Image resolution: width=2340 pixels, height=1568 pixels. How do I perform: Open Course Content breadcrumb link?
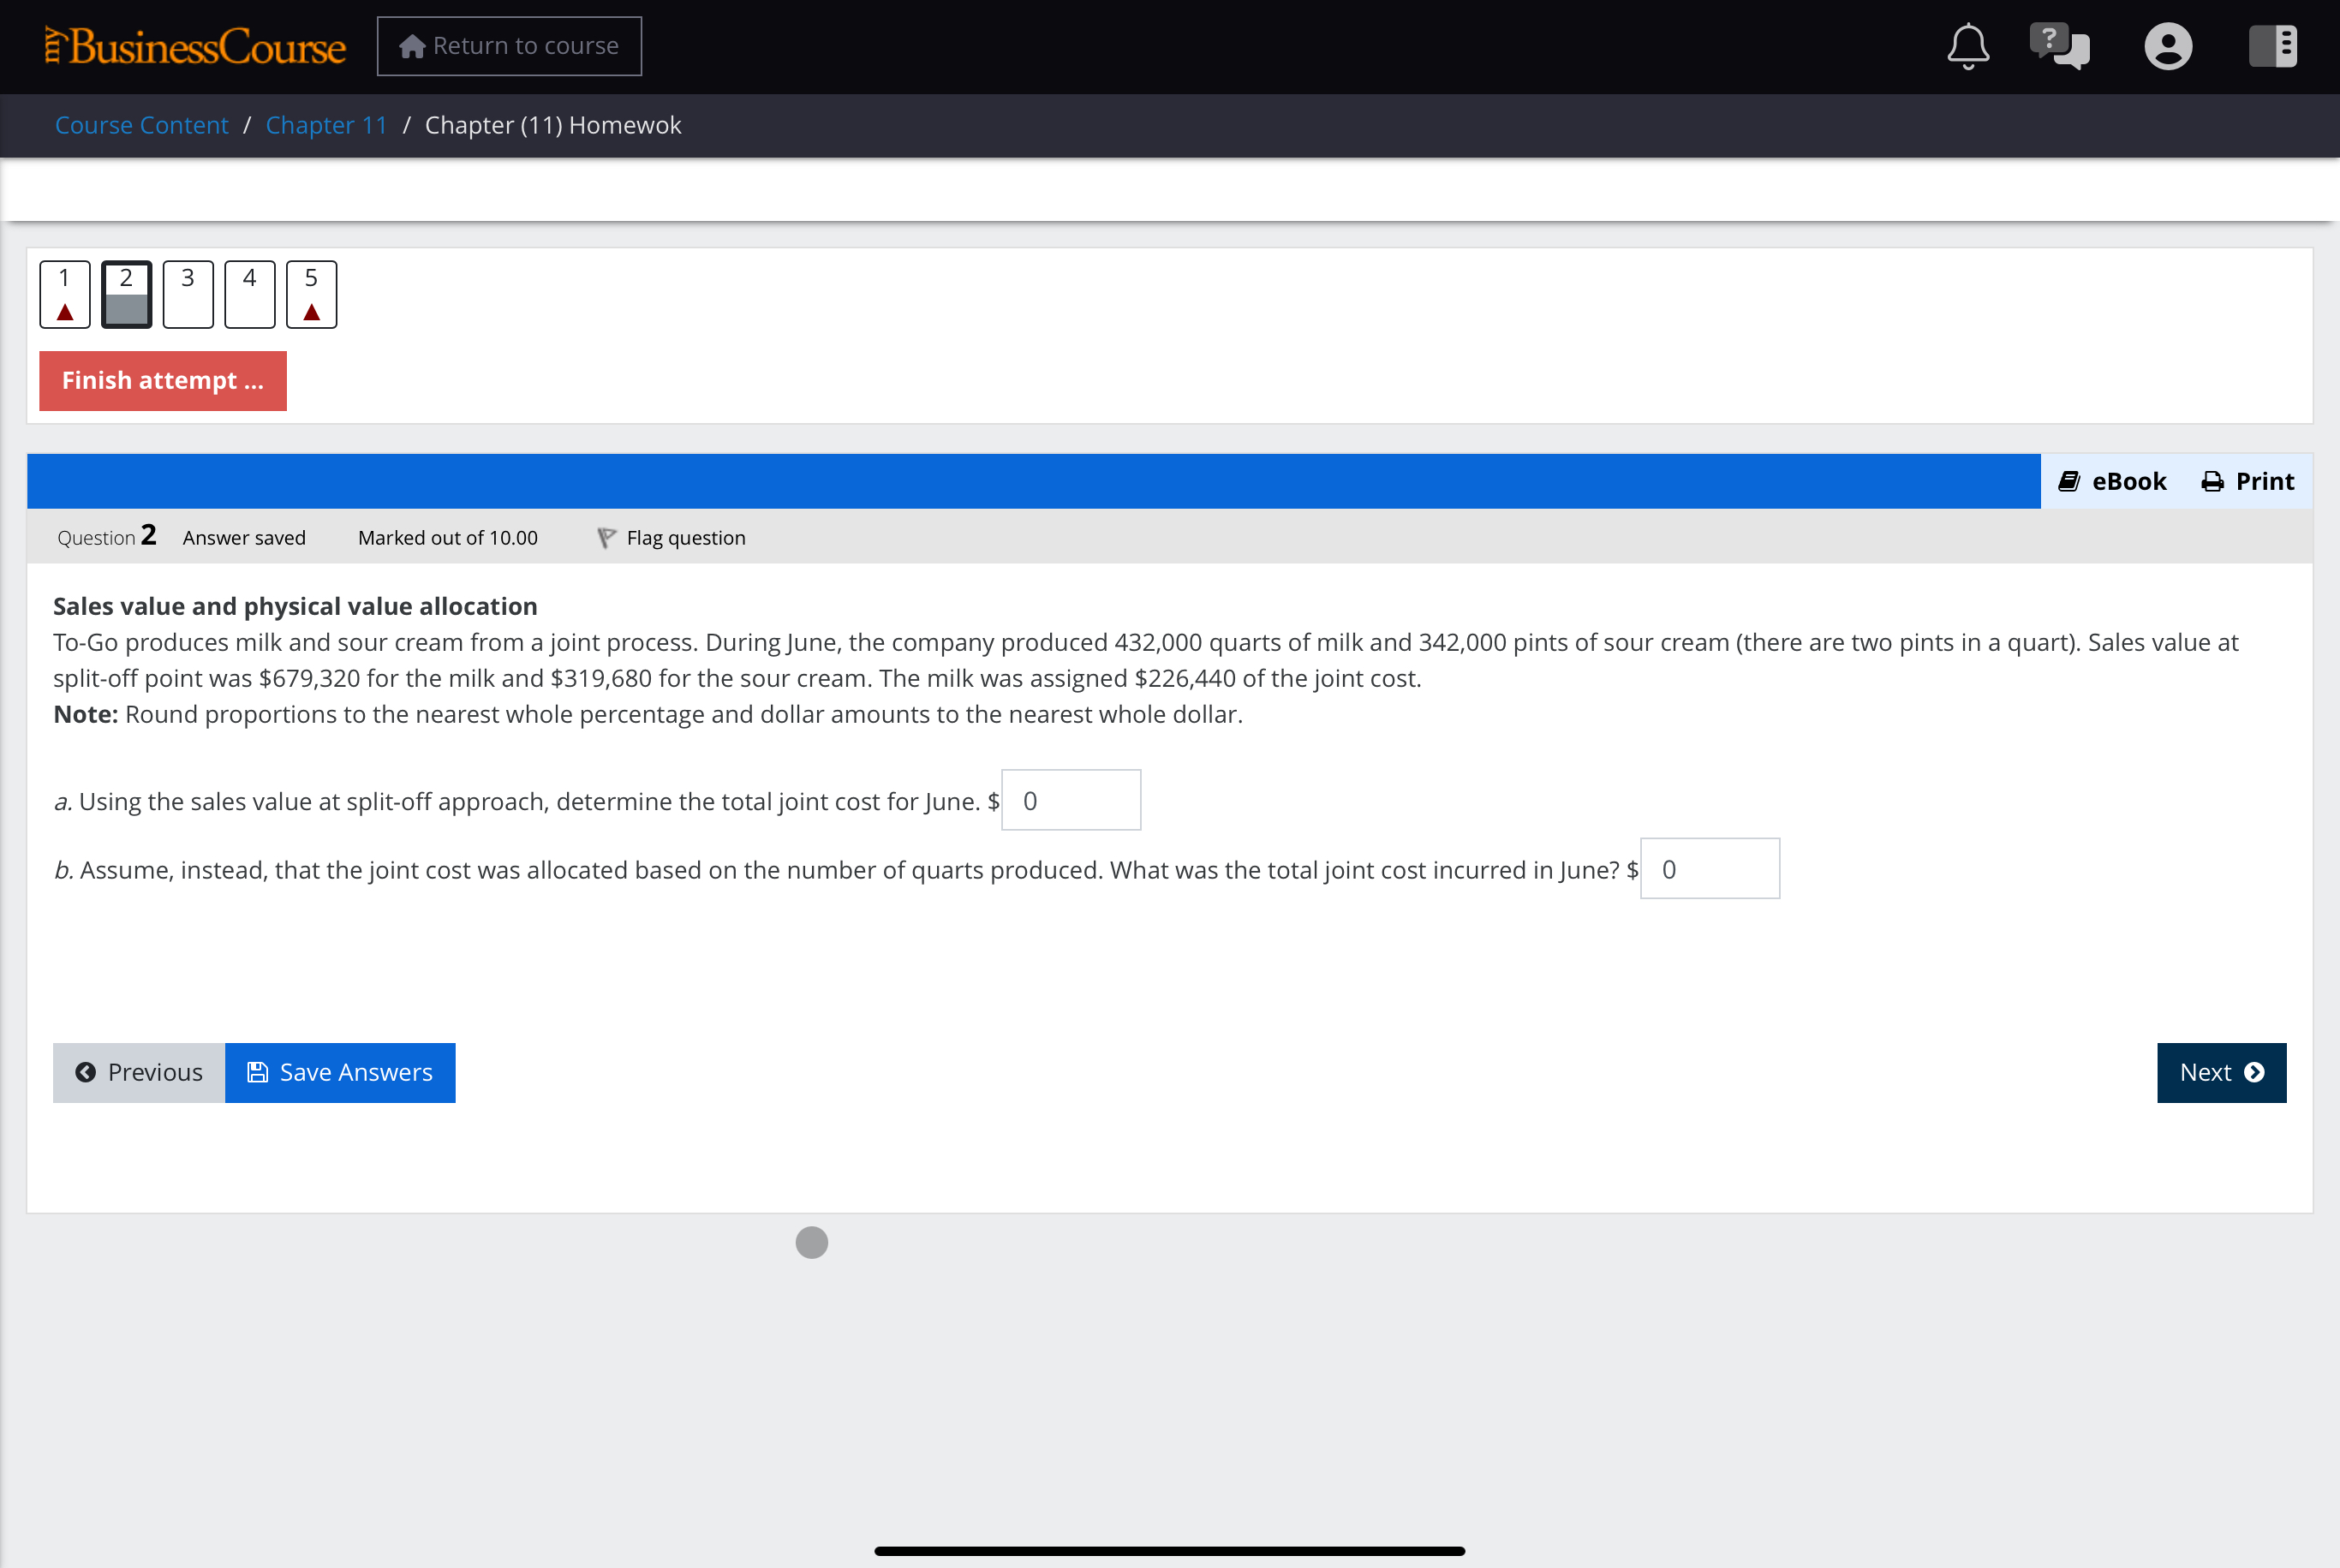142,125
